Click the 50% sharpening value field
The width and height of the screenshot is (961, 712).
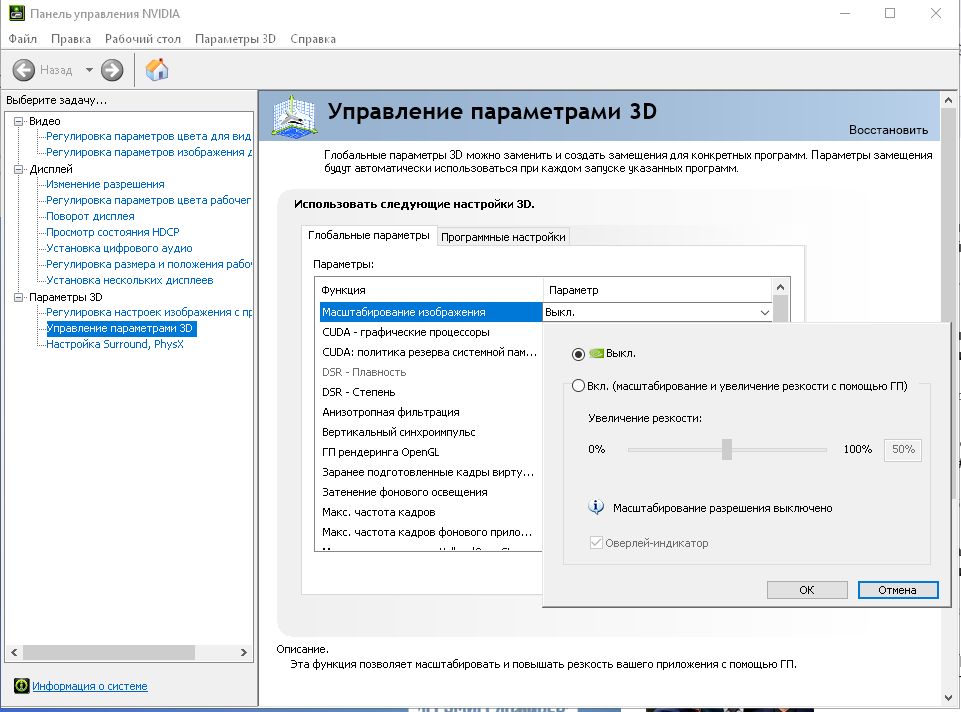point(903,449)
